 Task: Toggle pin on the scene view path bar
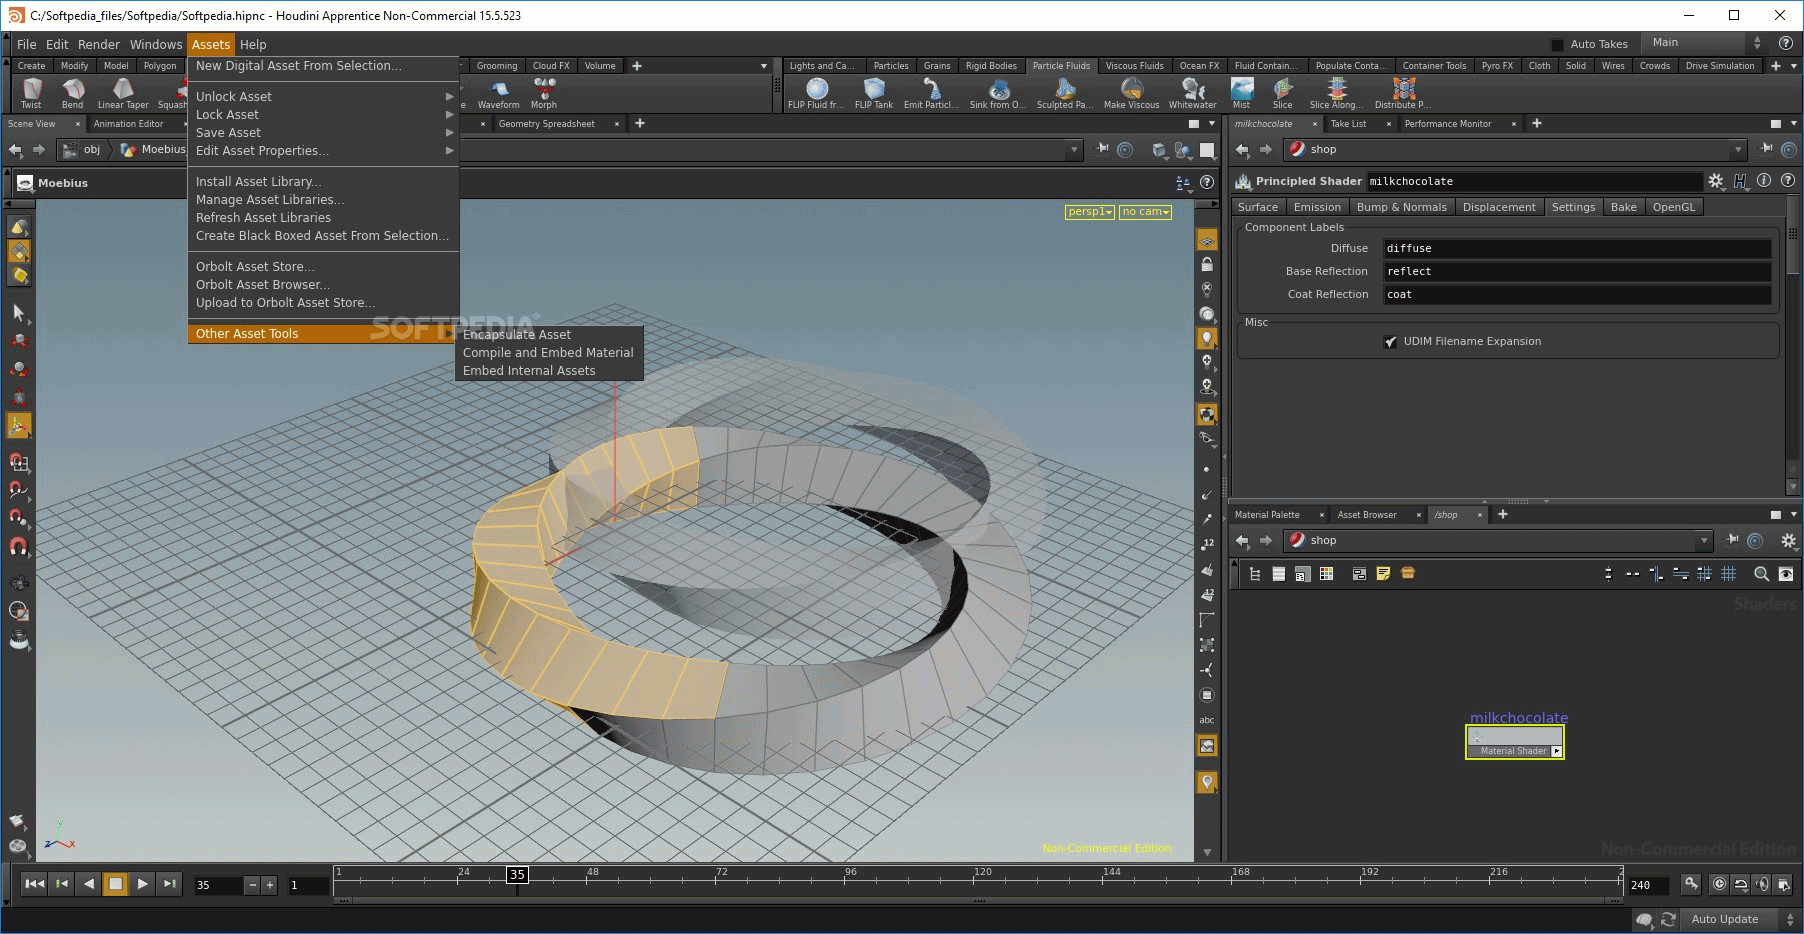click(x=1102, y=149)
